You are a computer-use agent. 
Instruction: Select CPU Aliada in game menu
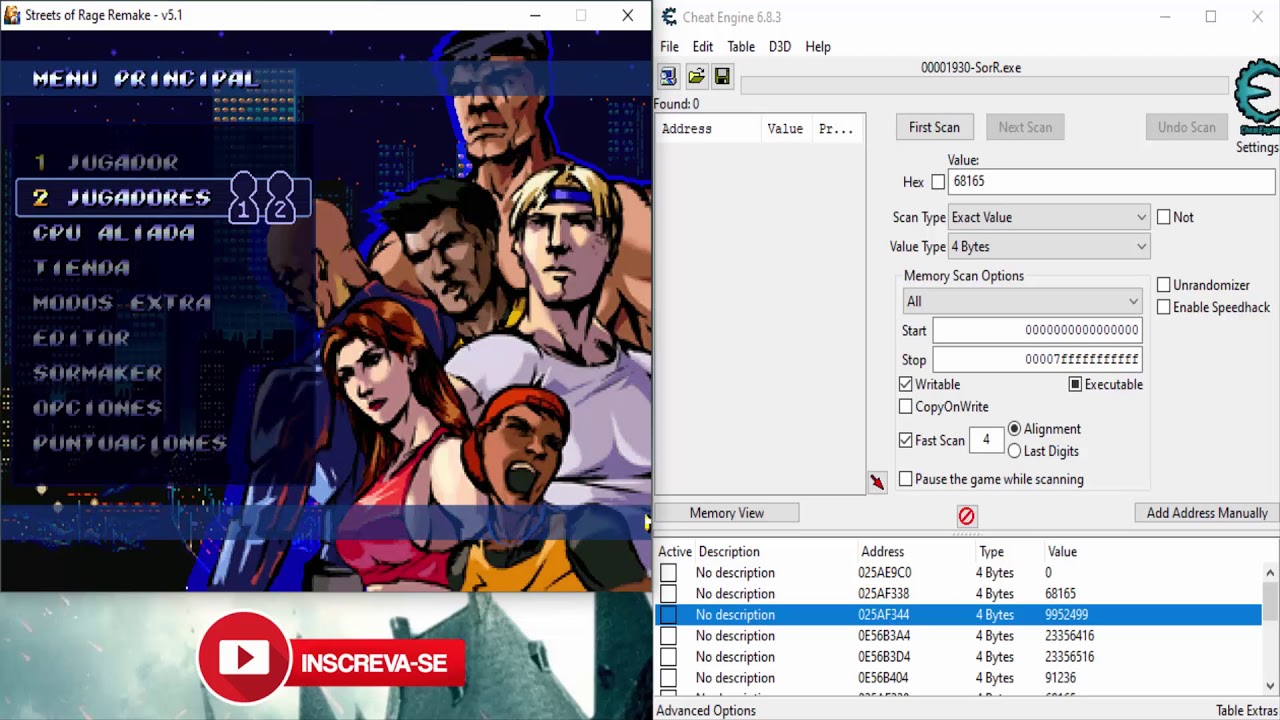pos(113,233)
